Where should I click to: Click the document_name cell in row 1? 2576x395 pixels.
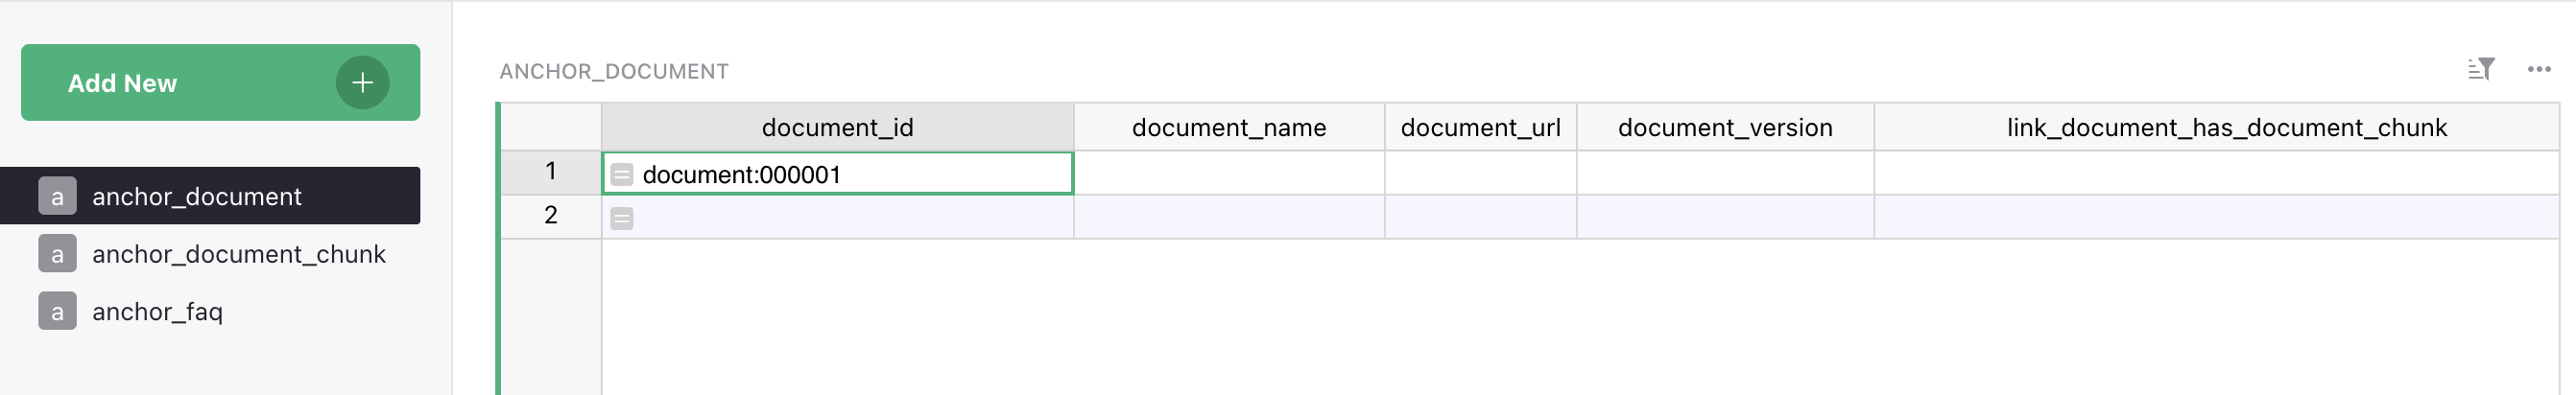pyautogui.click(x=1228, y=174)
